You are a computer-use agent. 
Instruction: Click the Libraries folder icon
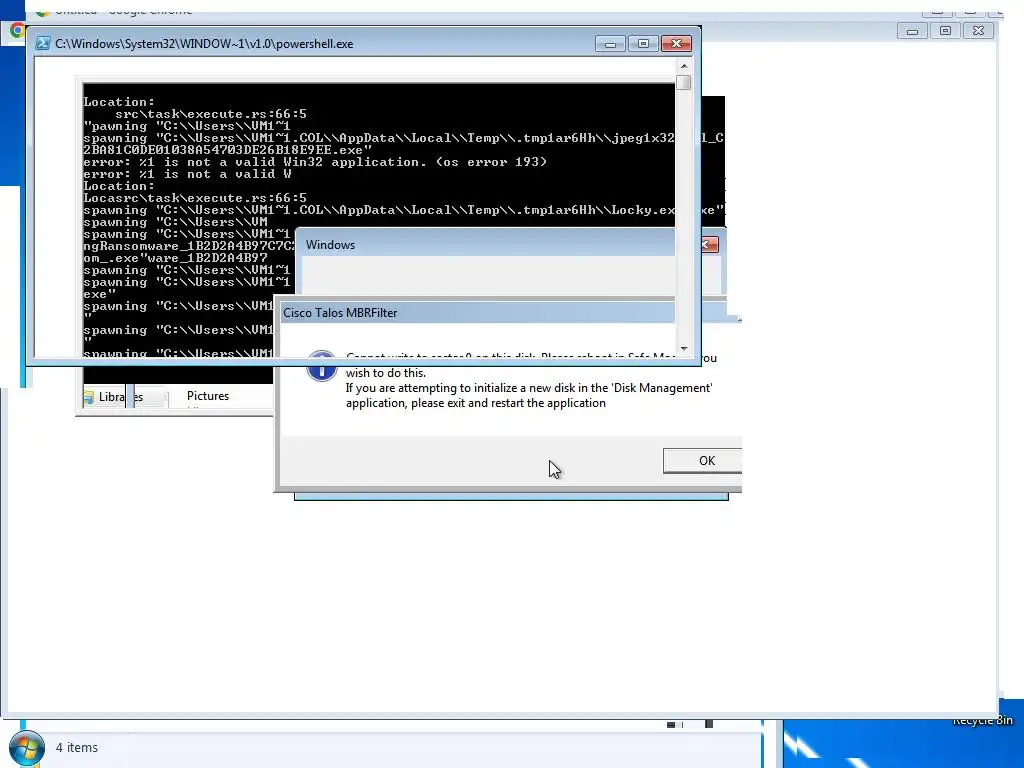tap(89, 396)
